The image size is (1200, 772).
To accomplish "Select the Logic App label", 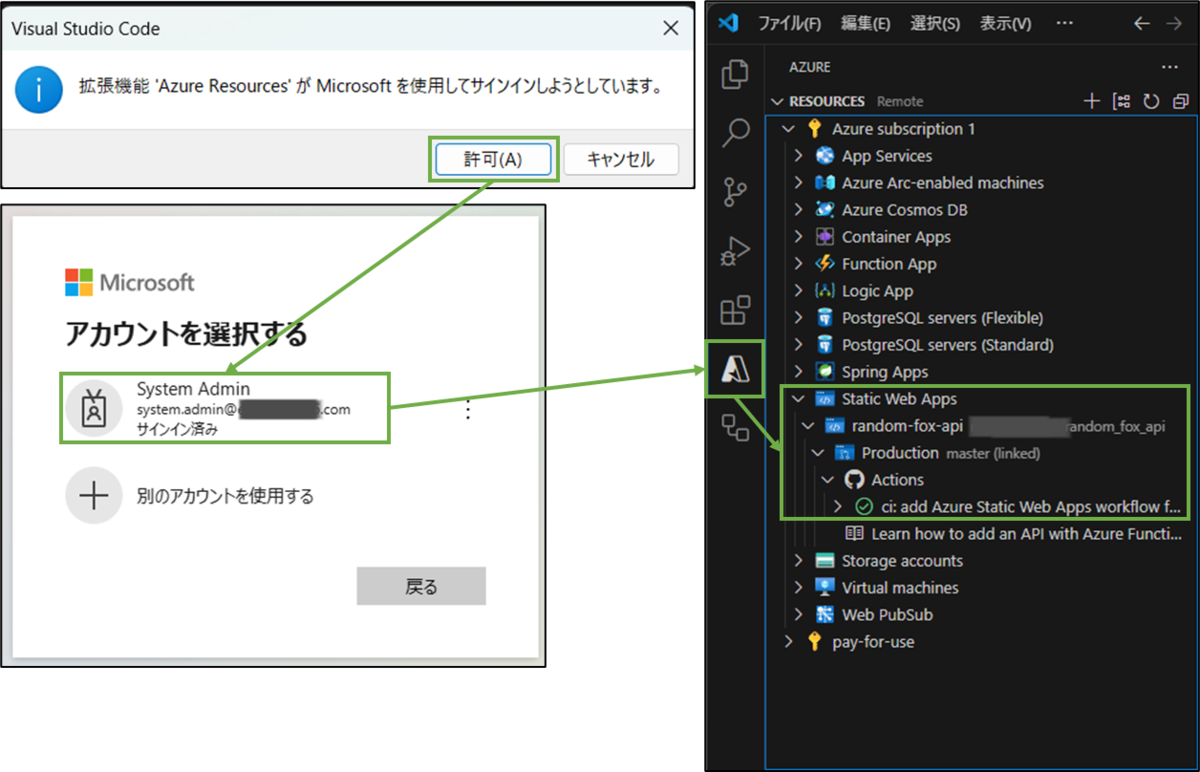I will pos(877,291).
